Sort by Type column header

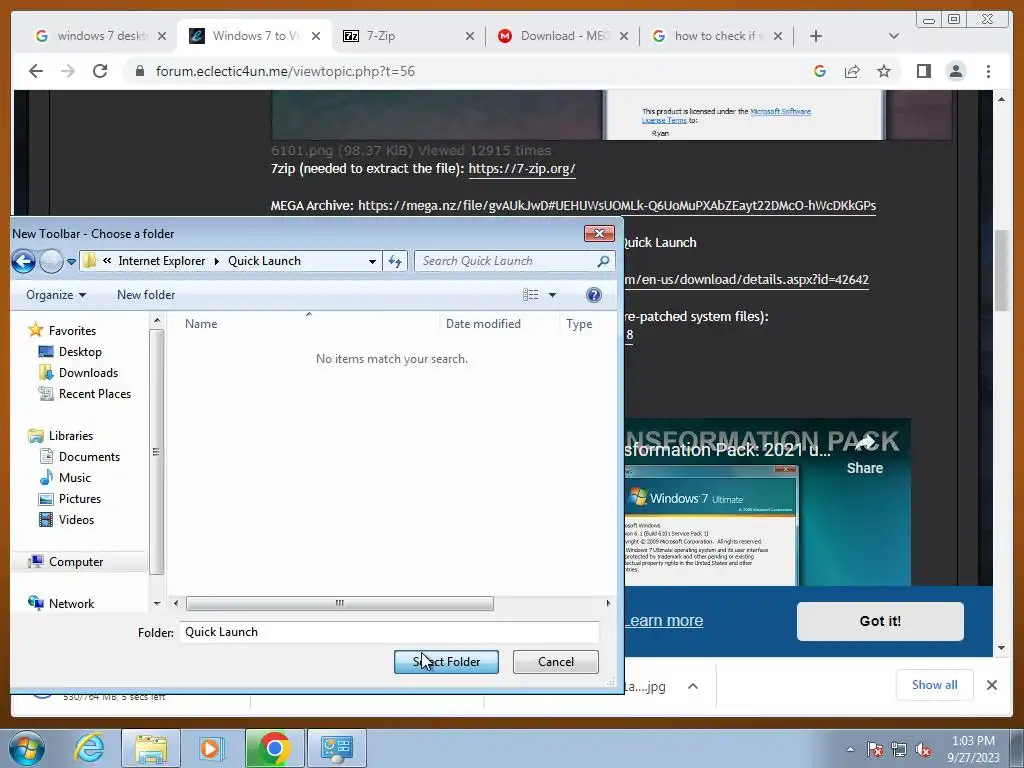click(579, 324)
